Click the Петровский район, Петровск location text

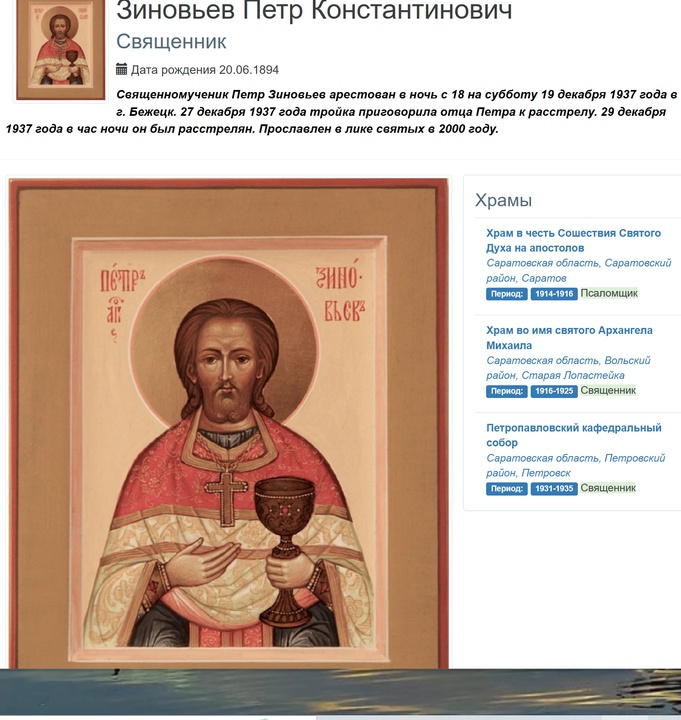[575, 465]
